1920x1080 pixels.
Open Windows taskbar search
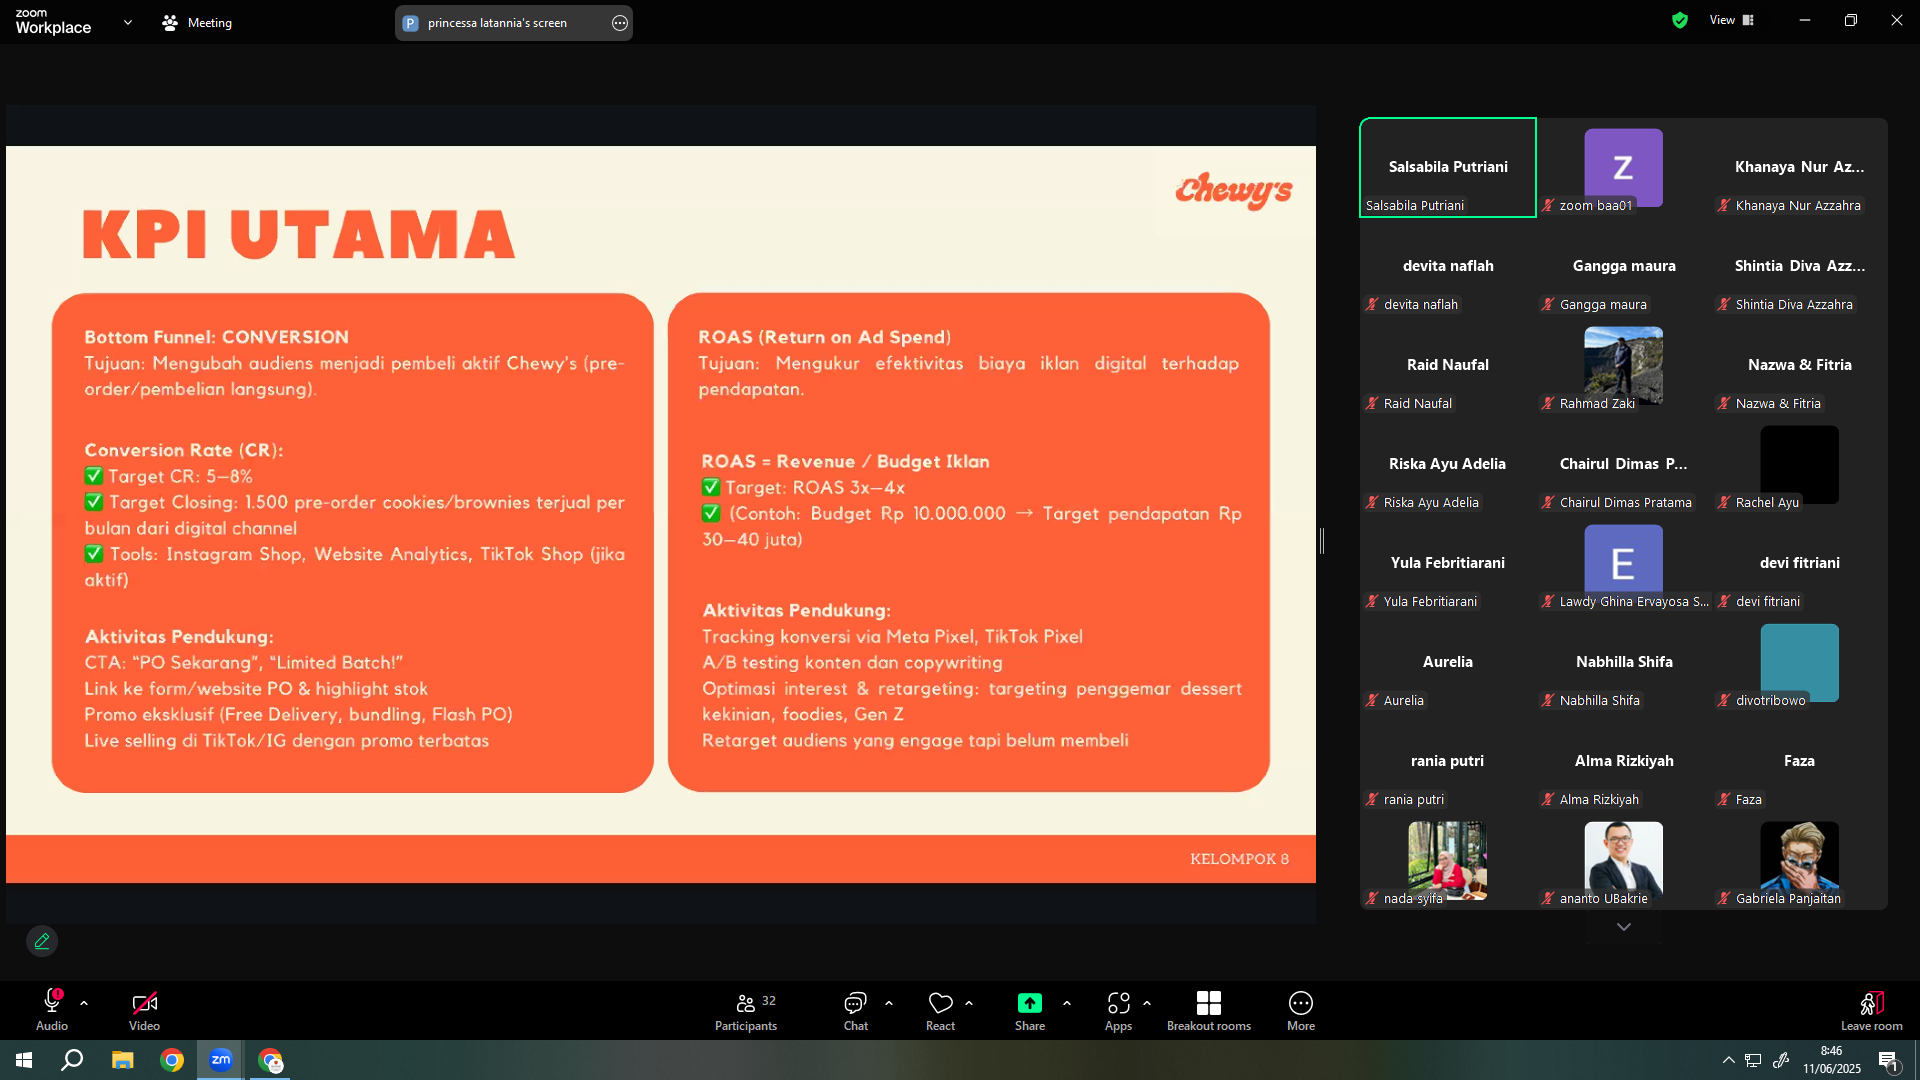pos(72,1060)
